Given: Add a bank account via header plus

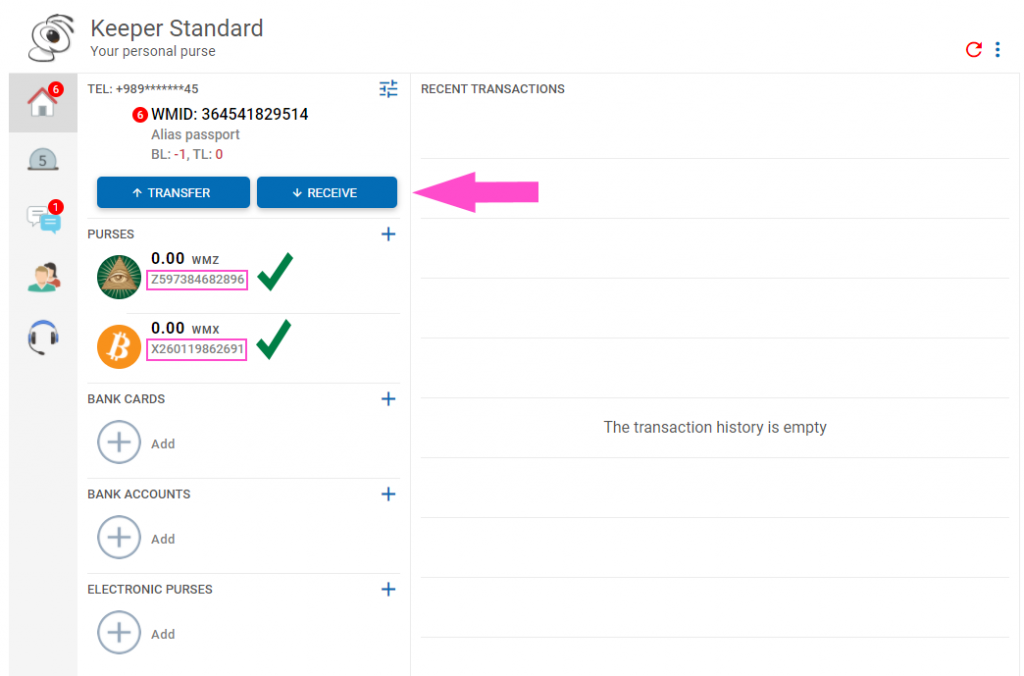Looking at the screenshot, I should [388, 494].
